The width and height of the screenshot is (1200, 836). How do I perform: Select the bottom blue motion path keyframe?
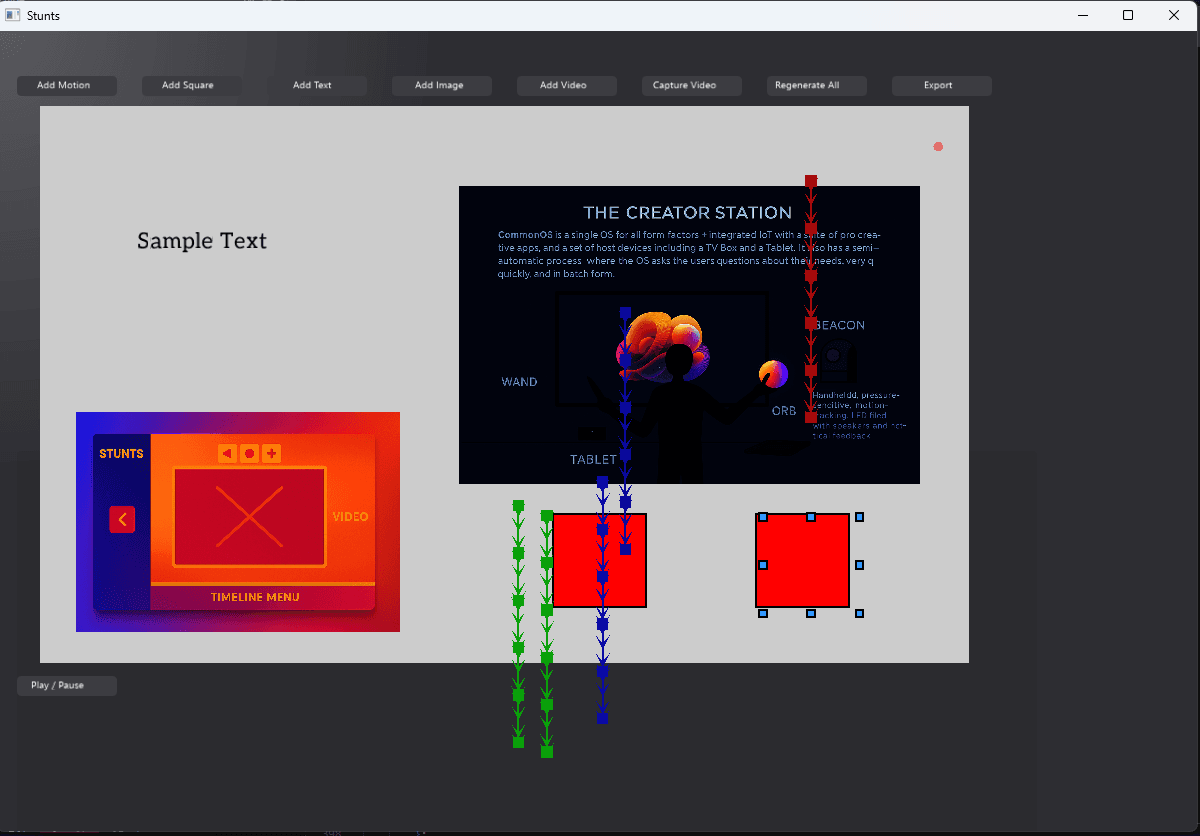(602, 718)
